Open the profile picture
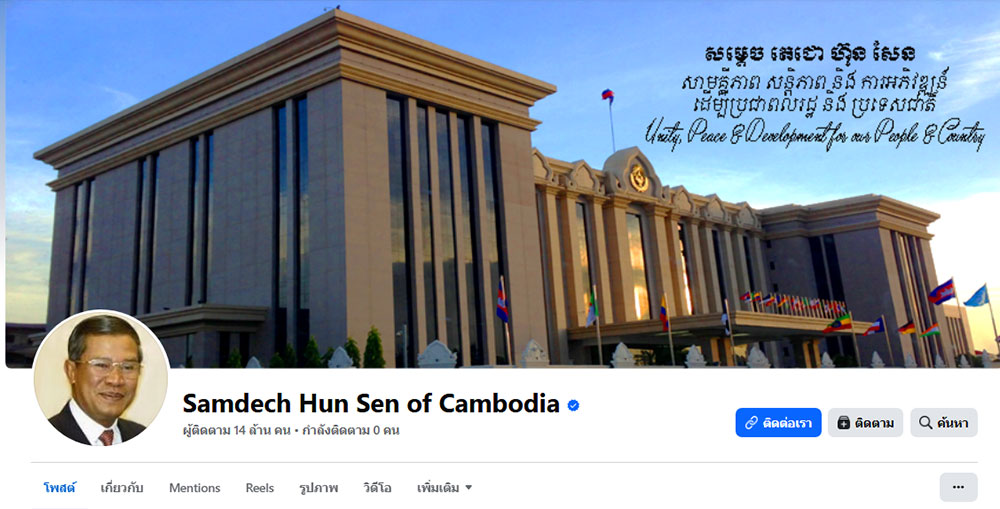Image resolution: width=1000 pixels, height=509 pixels. click(101, 378)
